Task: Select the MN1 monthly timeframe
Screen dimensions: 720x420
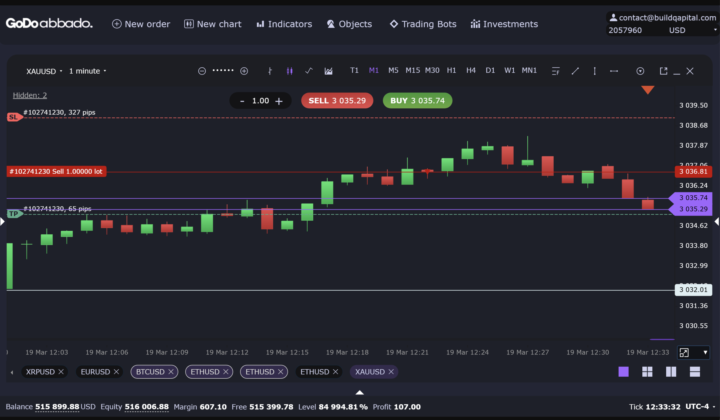Action: pos(529,71)
